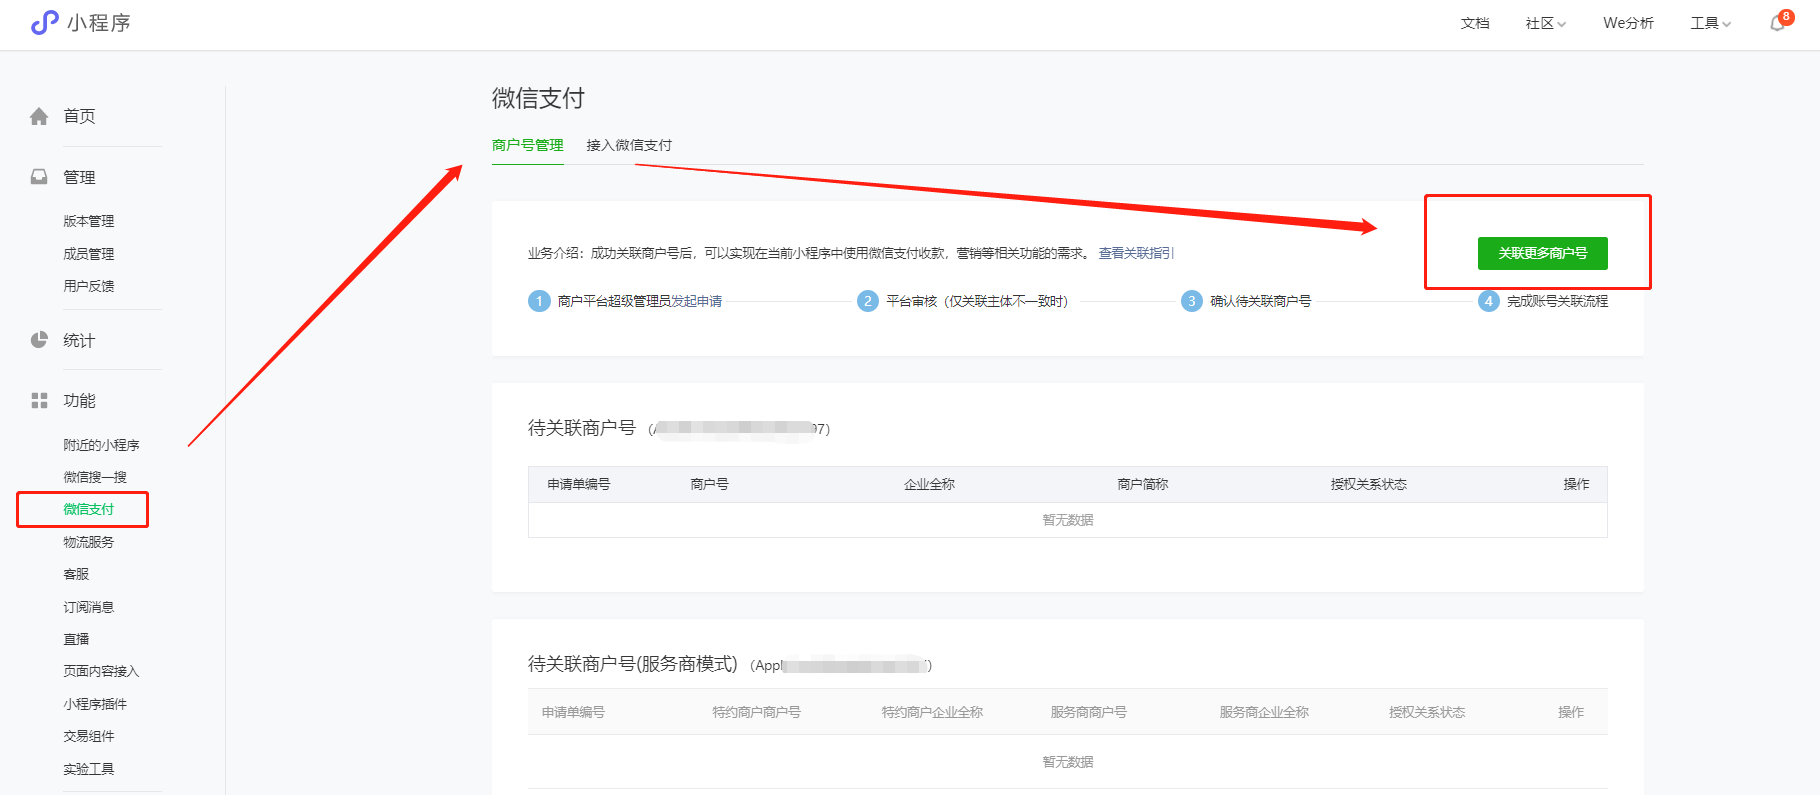
Task: Select the 商户号管理 tab
Action: [527, 145]
